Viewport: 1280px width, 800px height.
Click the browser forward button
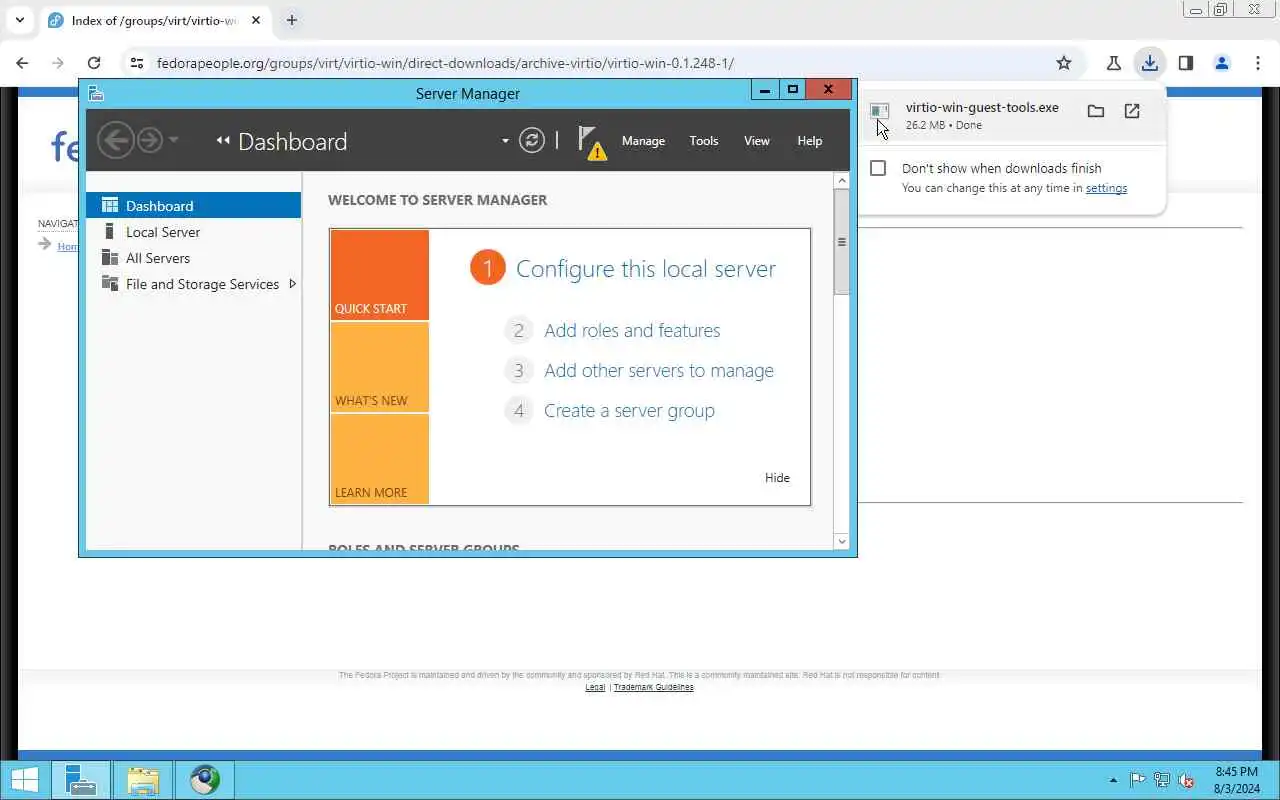tap(58, 63)
